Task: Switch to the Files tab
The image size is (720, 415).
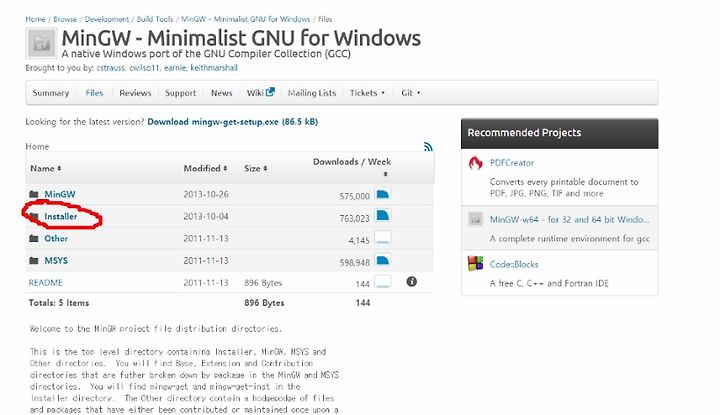Action: click(x=94, y=93)
